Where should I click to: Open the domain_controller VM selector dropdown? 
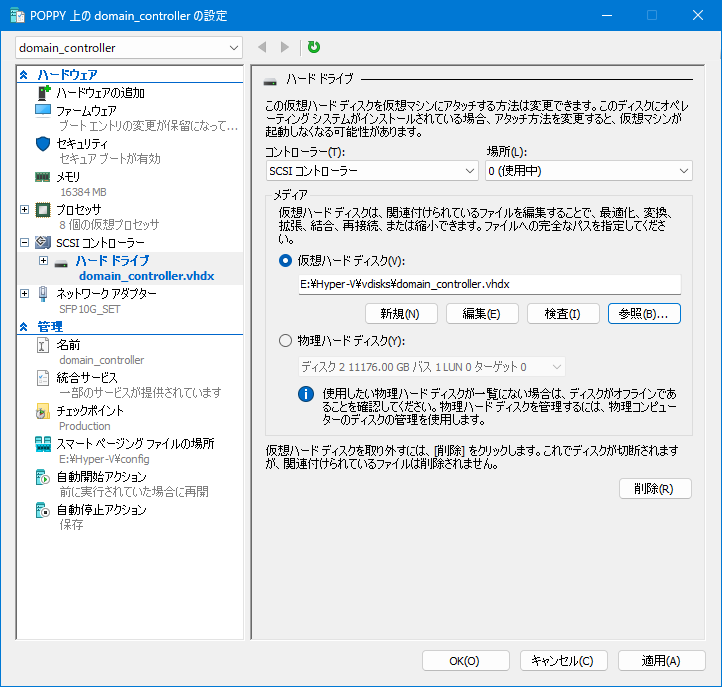[129, 48]
